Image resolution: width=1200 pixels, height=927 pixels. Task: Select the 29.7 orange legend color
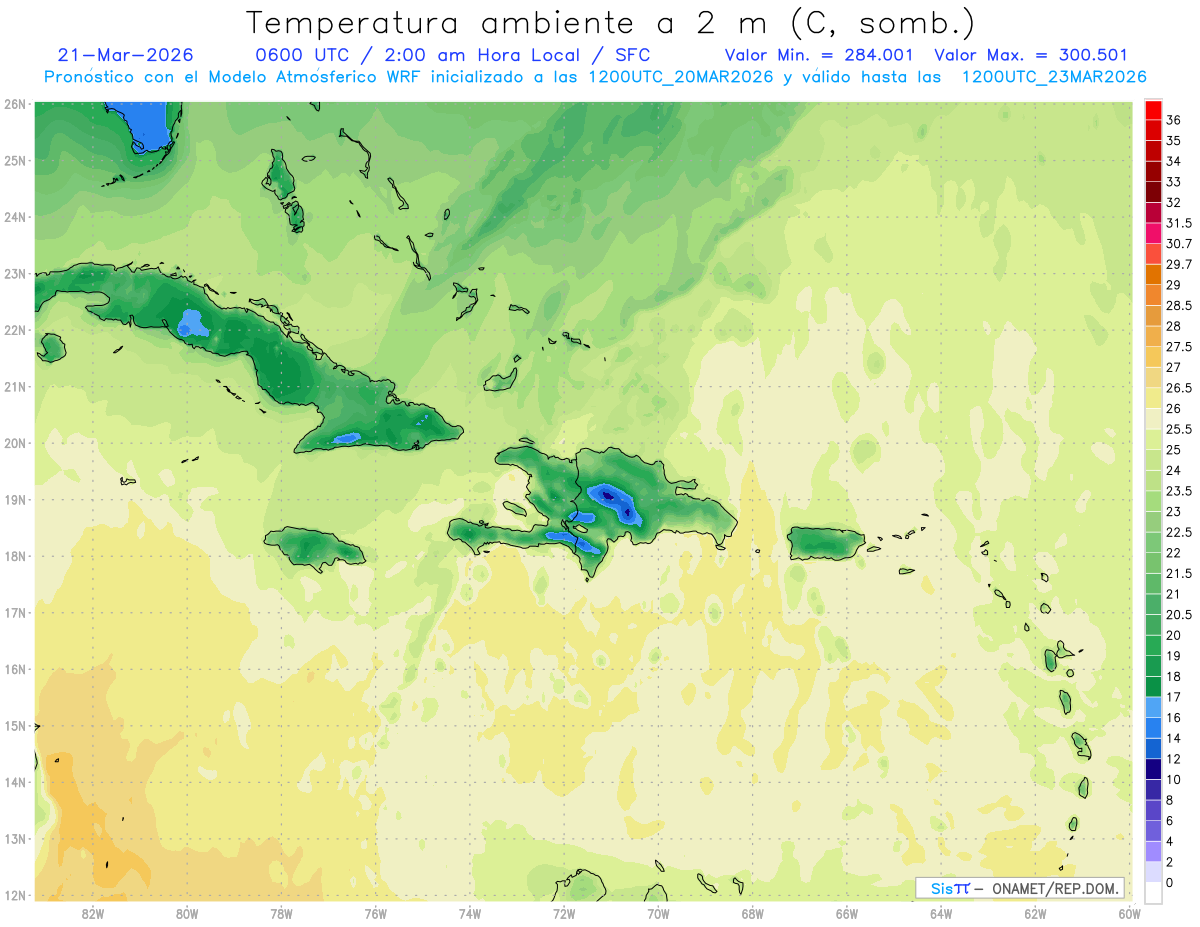tap(1153, 255)
